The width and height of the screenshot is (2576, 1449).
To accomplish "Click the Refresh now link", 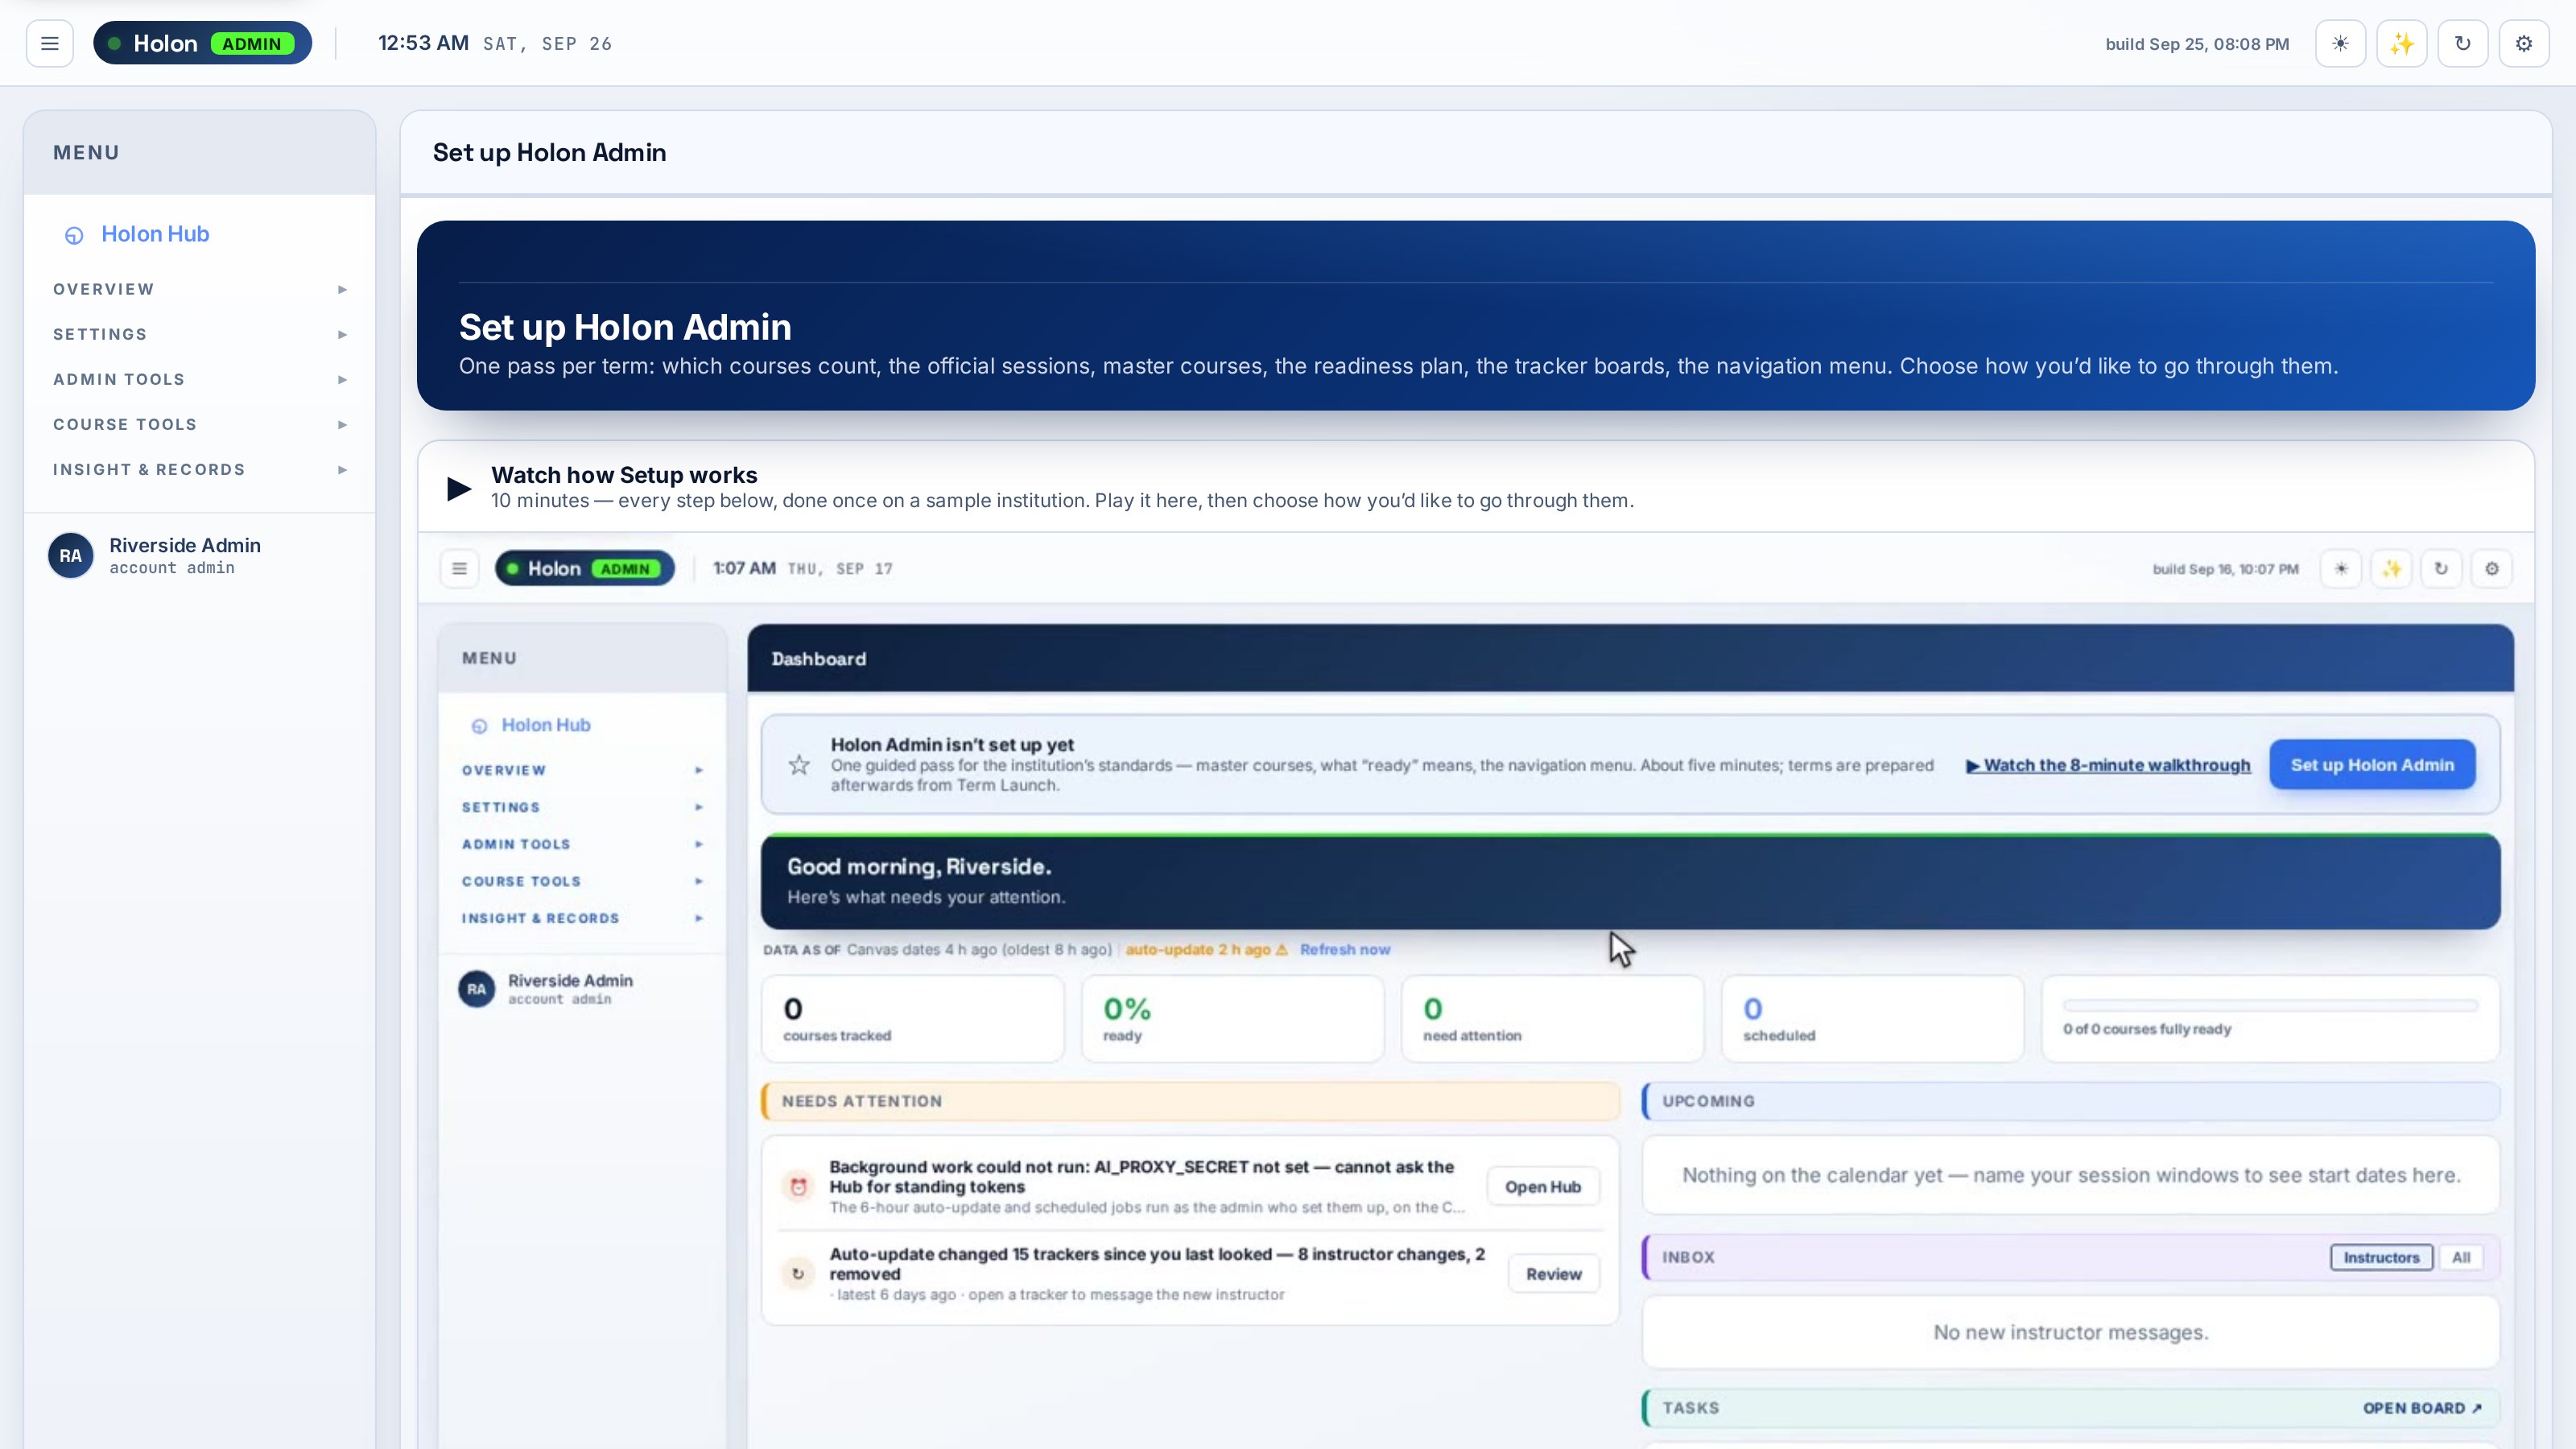I will tap(1344, 949).
